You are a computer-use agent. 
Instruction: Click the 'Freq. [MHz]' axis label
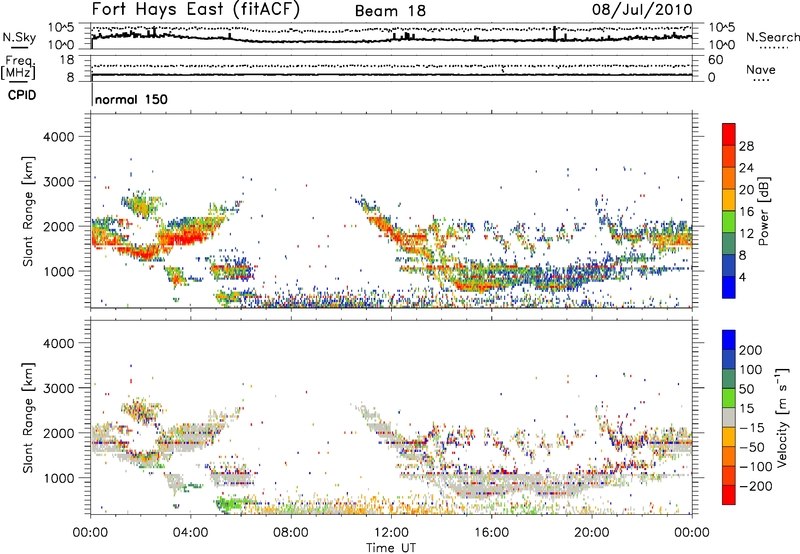[x=18, y=68]
